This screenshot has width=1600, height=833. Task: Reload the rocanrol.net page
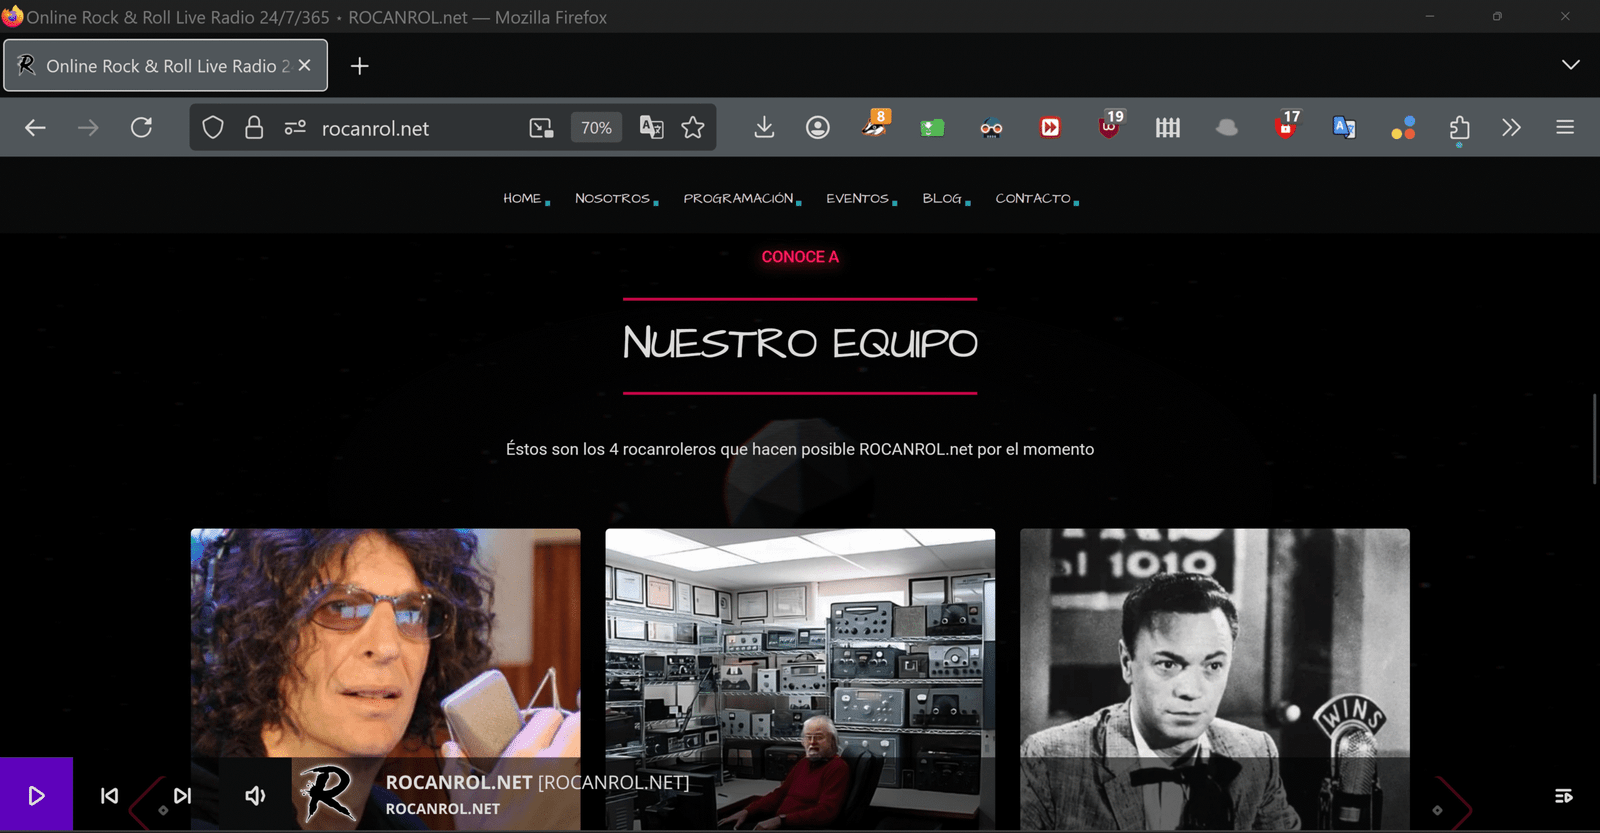141,127
